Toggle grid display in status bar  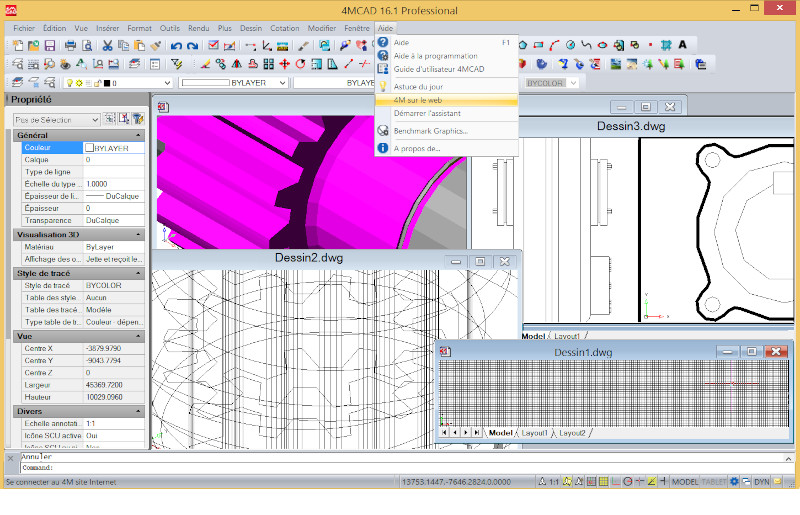point(603,481)
